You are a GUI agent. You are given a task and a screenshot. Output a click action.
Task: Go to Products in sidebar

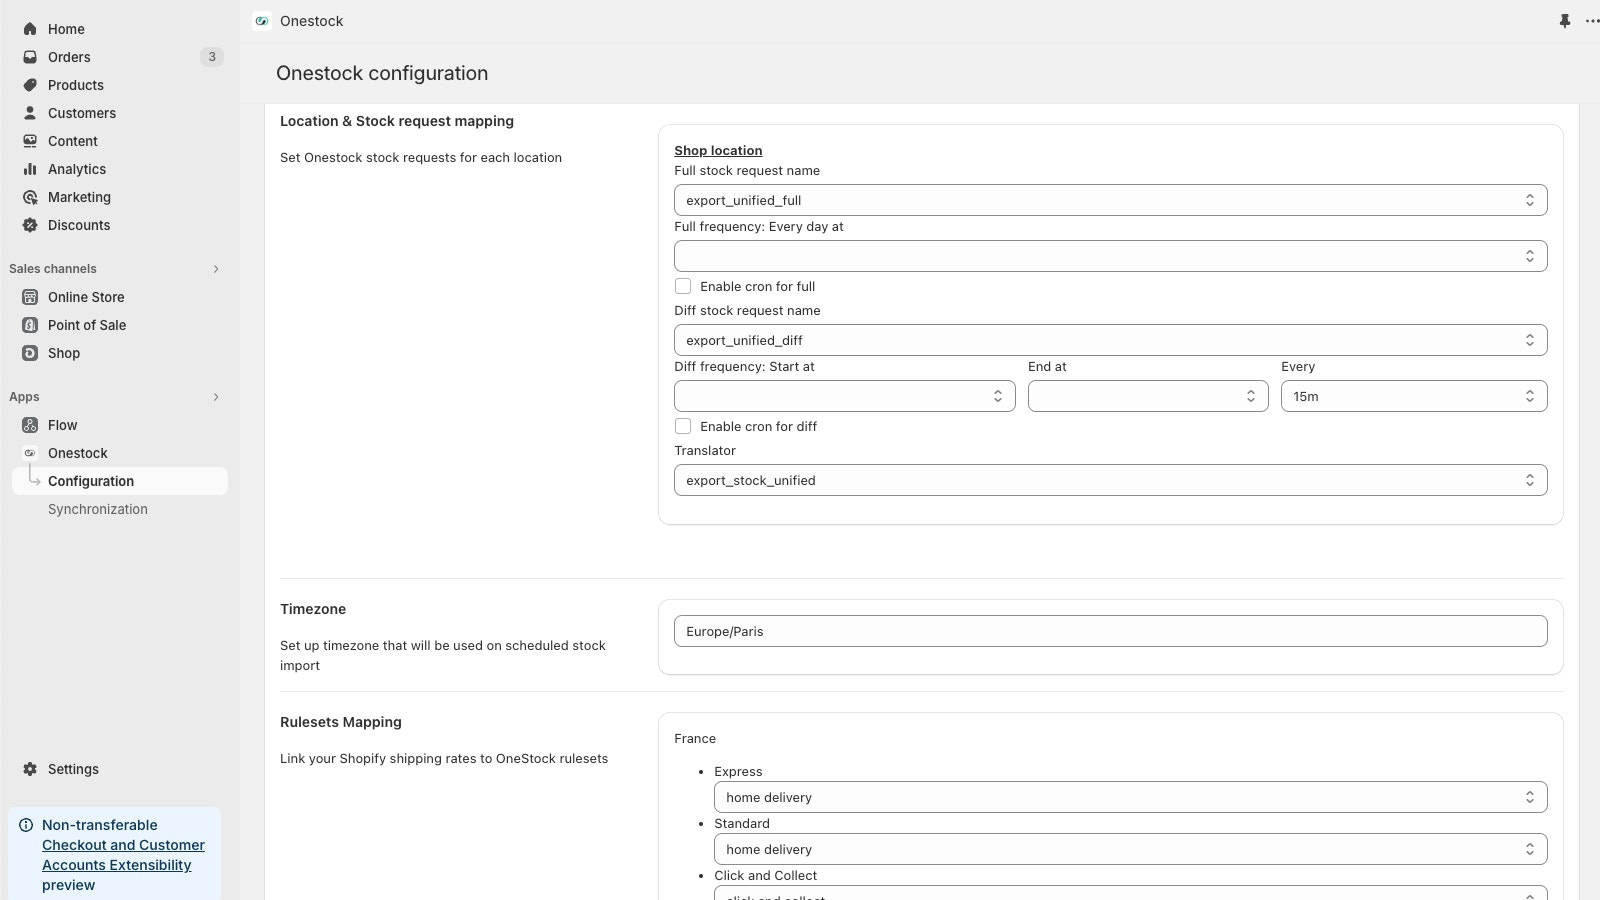[x=120, y=85]
